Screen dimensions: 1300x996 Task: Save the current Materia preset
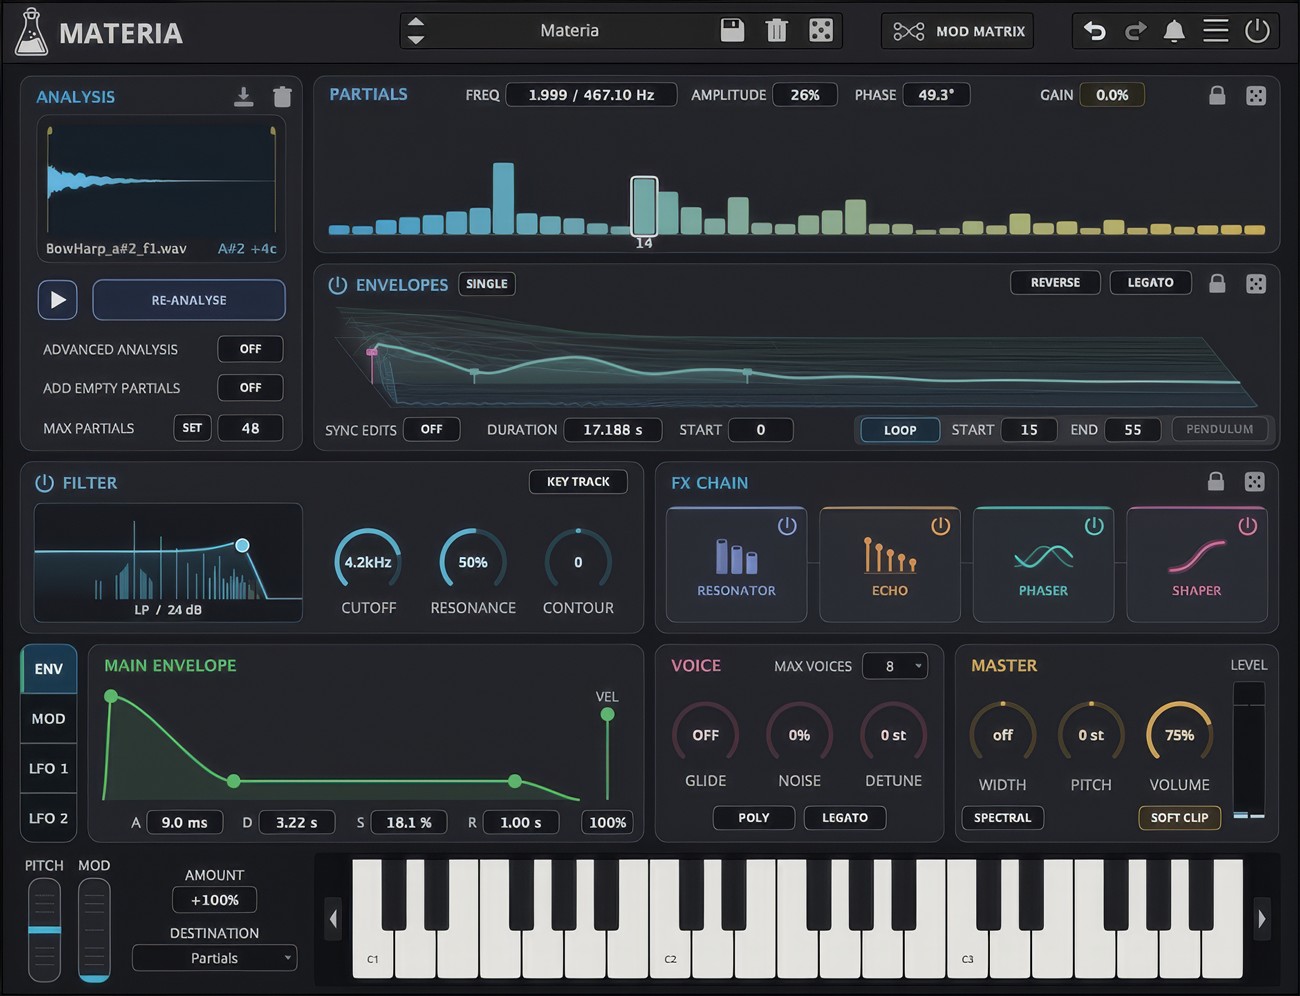732,30
